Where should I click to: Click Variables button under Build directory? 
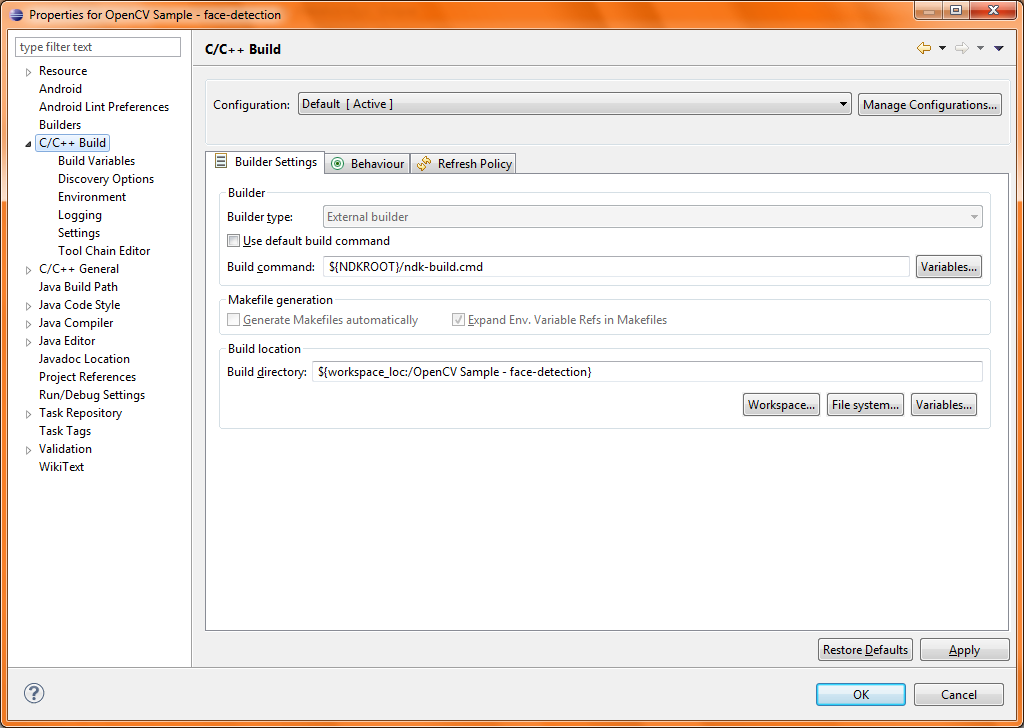pos(944,405)
